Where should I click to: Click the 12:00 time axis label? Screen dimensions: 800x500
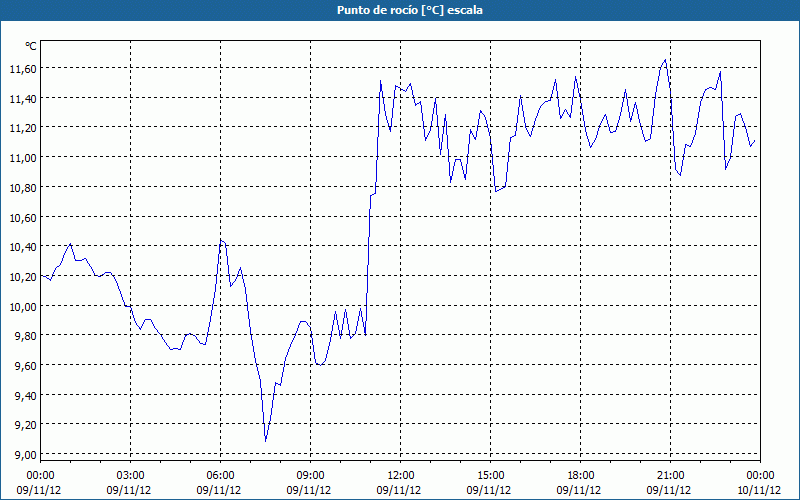pyautogui.click(x=401, y=476)
